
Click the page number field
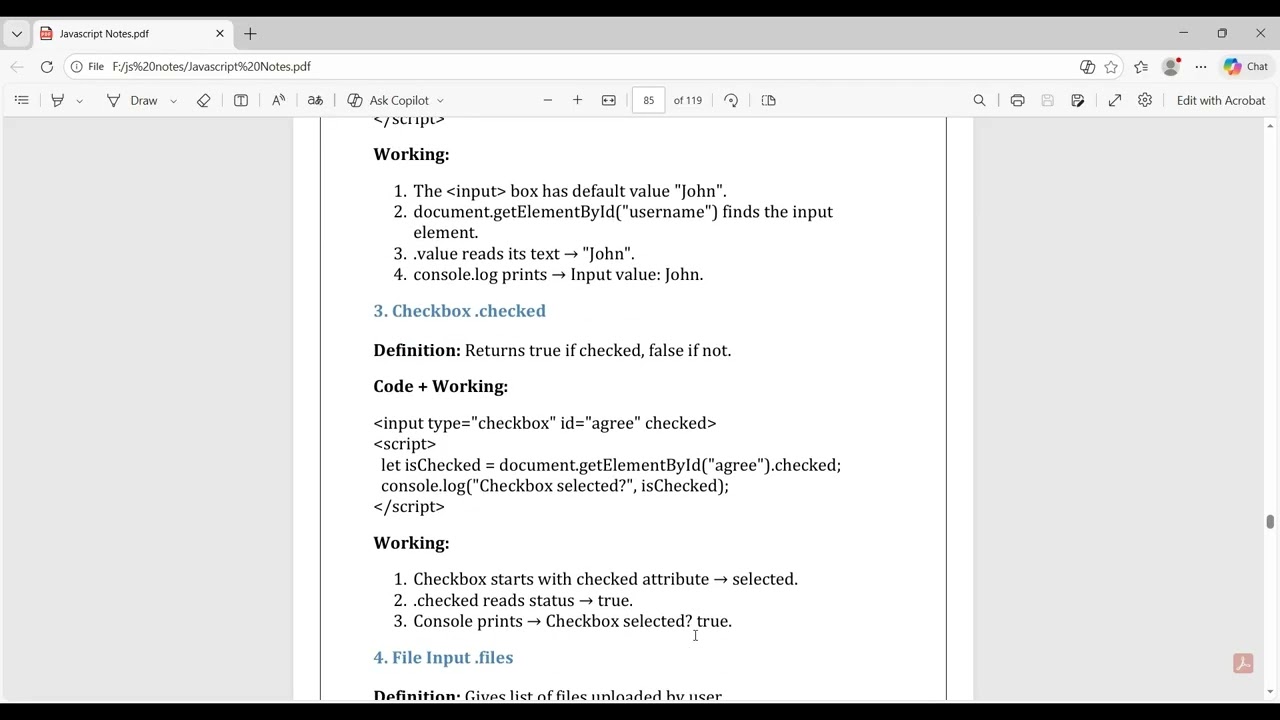pyautogui.click(x=649, y=100)
